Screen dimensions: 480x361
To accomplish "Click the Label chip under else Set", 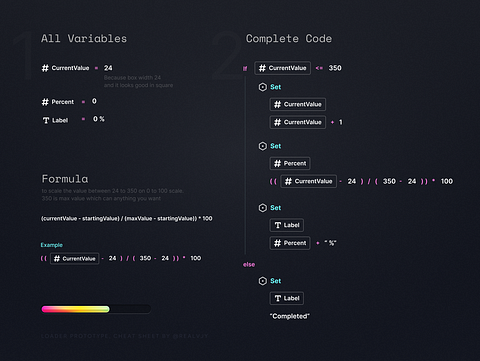I will (287, 298).
